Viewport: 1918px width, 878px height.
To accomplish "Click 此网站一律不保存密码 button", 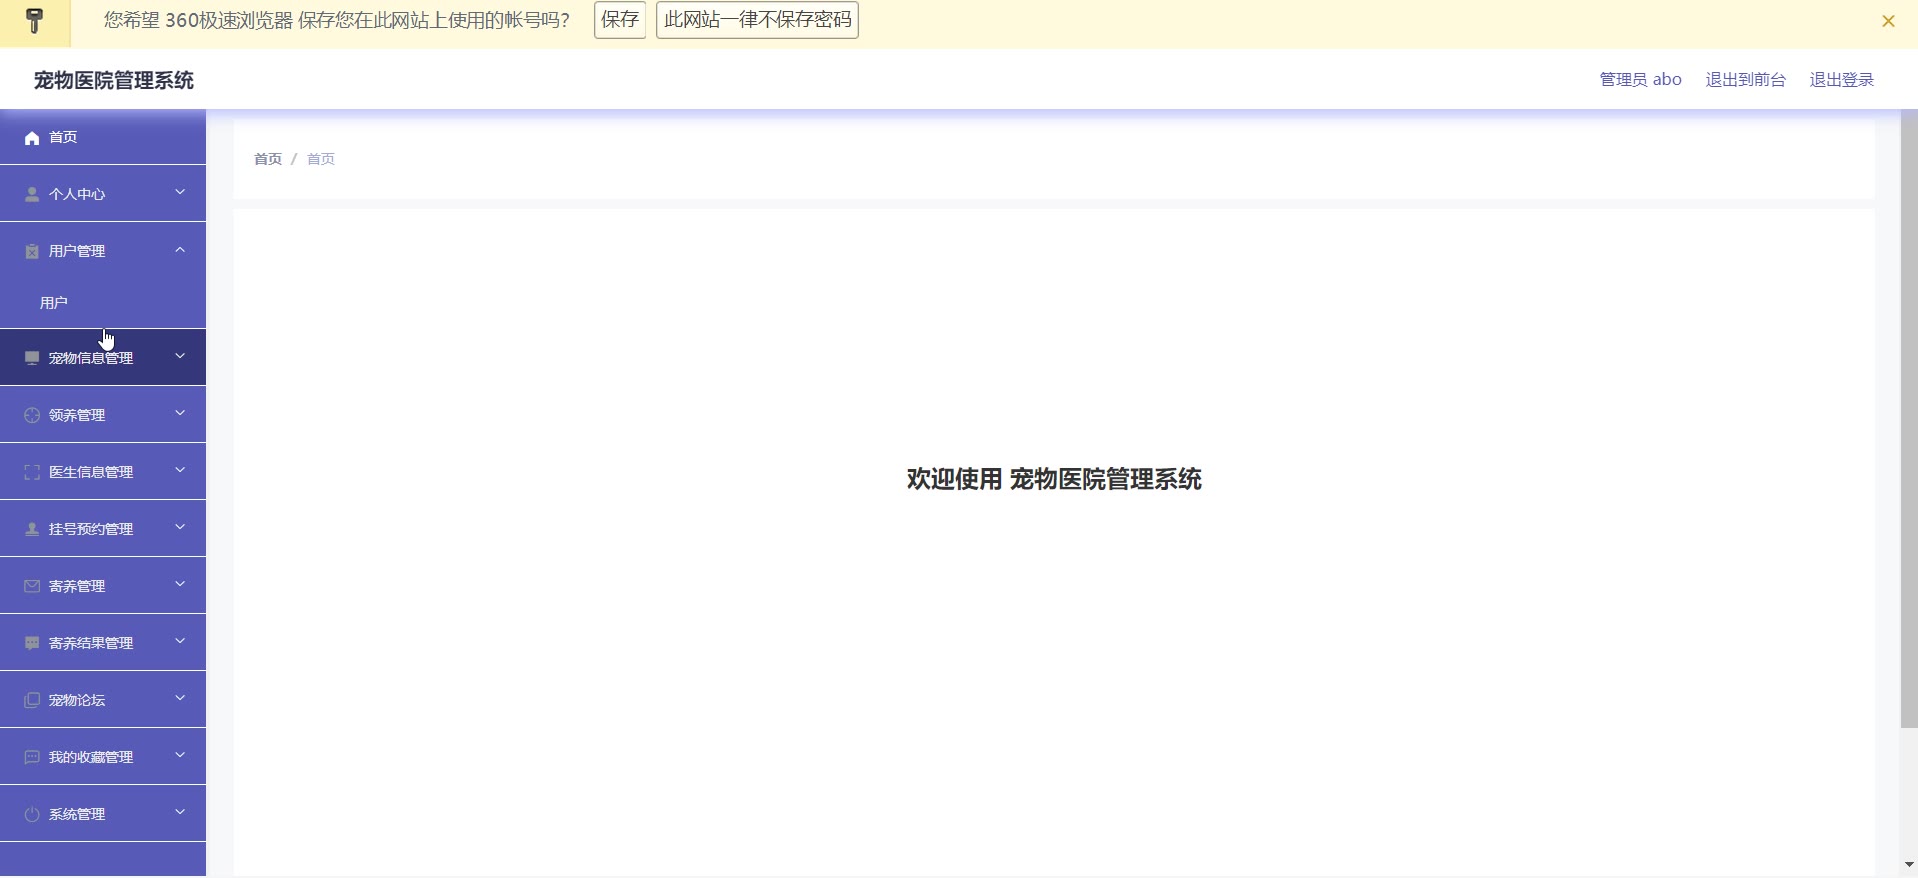I will (x=757, y=20).
